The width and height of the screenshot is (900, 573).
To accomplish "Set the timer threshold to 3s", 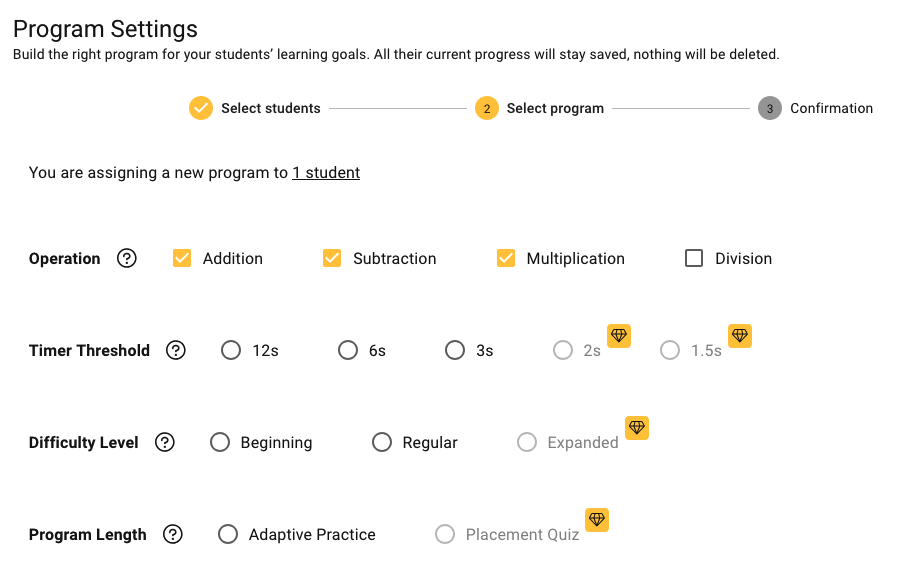I will click(455, 350).
